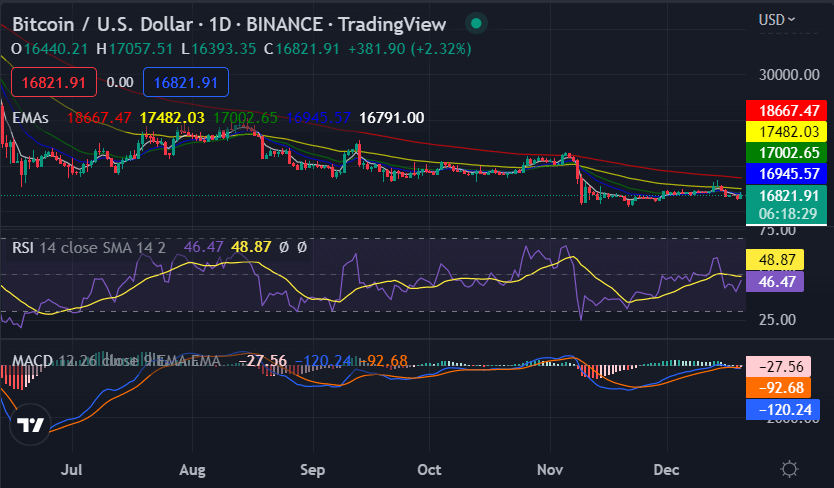Image resolution: width=834 pixels, height=488 pixels.
Task: Click the red sell price 16821.91 button
Action: tap(54, 82)
